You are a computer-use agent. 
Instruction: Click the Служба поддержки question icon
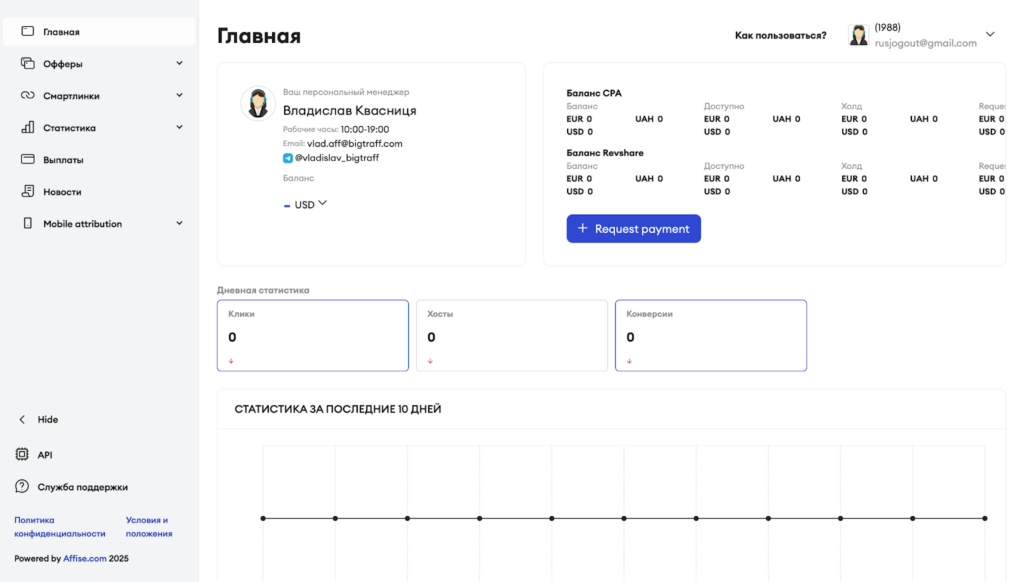point(22,486)
